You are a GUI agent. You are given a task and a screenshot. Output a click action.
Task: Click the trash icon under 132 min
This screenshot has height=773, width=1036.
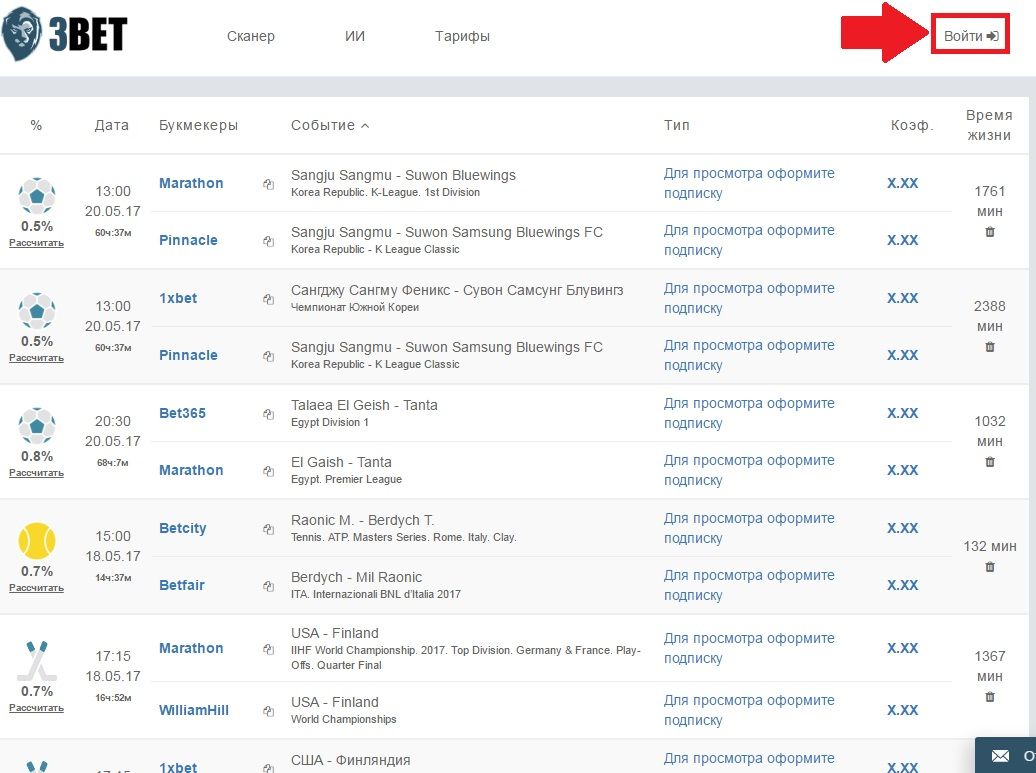[x=990, y=567]
